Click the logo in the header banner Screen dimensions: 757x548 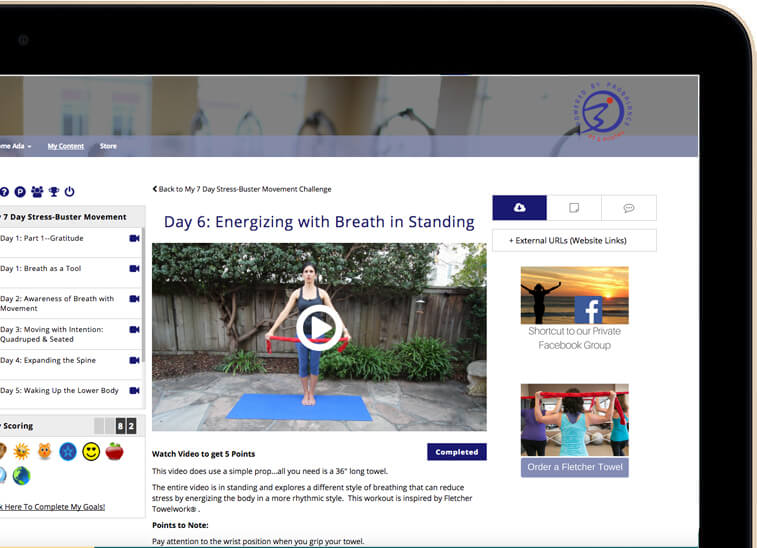[602, 112]
